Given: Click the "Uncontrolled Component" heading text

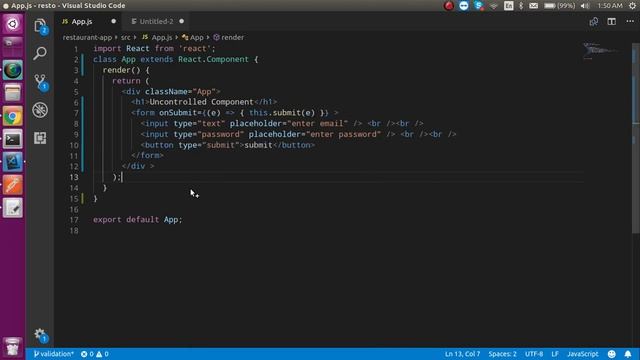Looking at the screenshot, I should pos(202,102).
